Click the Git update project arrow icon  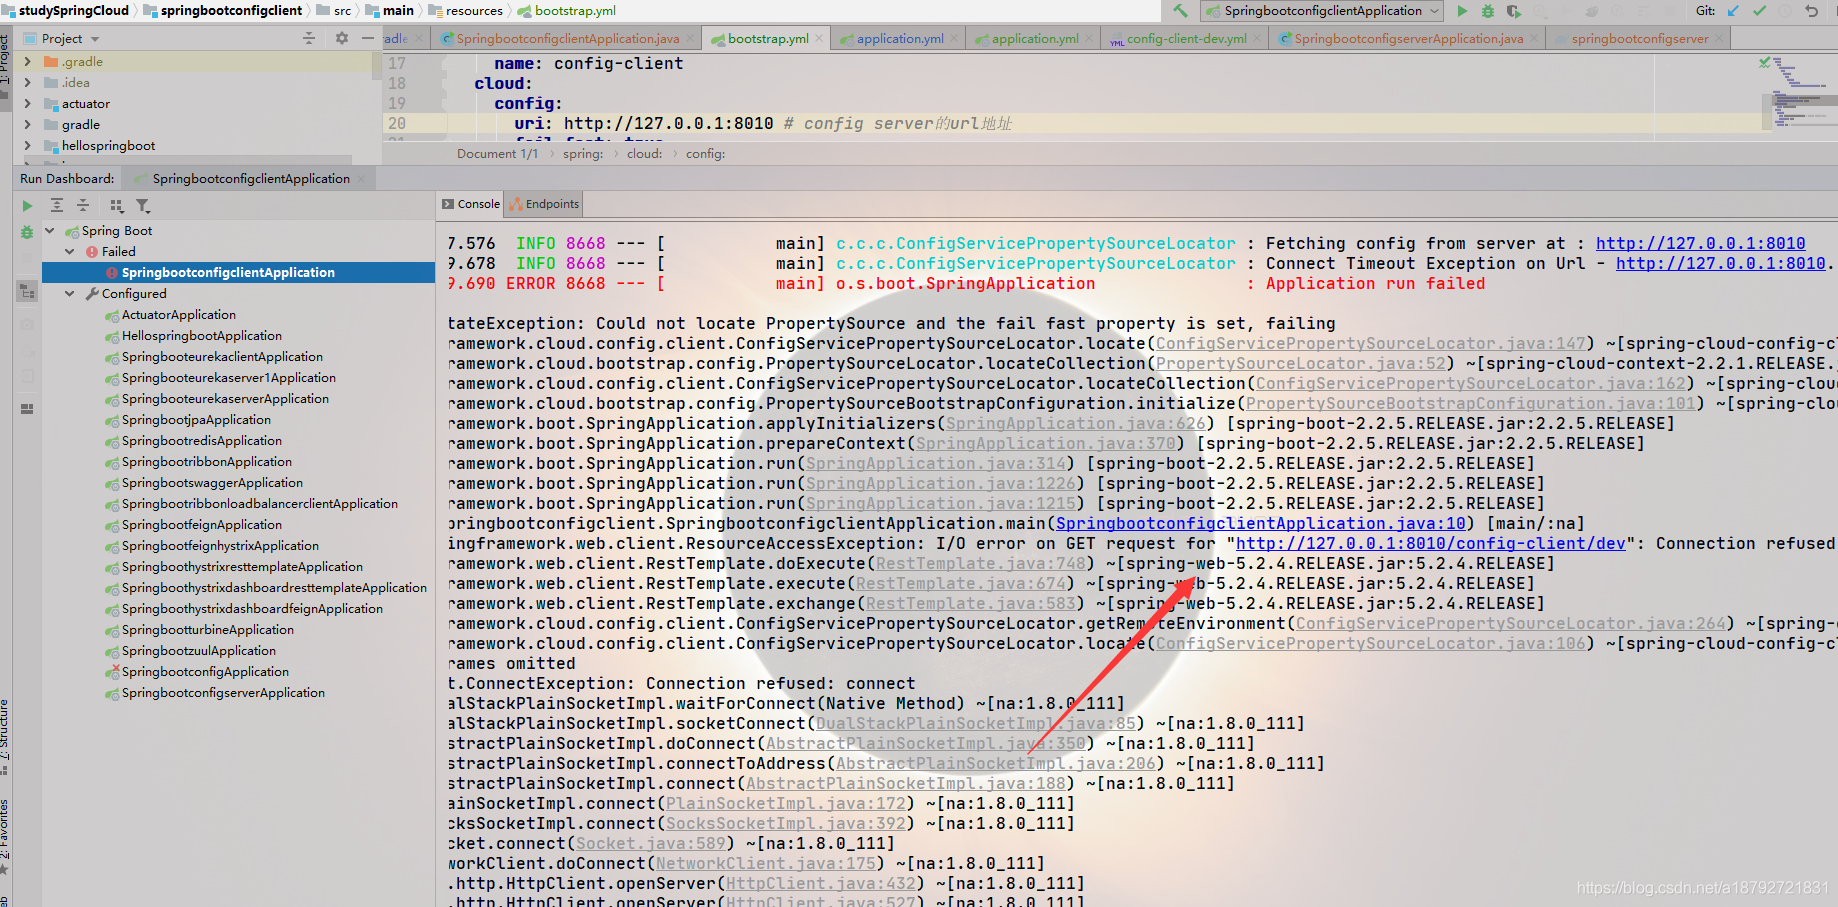pos(1733,11)
